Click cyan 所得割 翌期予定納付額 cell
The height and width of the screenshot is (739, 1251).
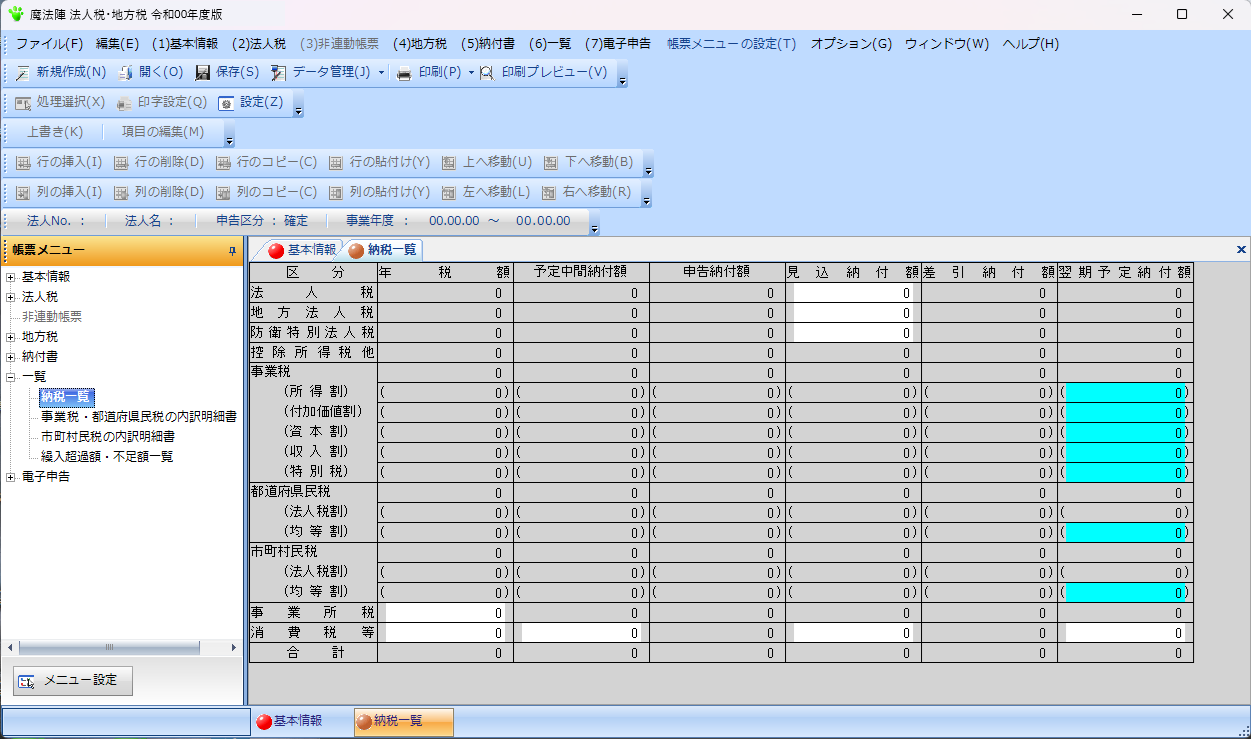[1125, 392]
